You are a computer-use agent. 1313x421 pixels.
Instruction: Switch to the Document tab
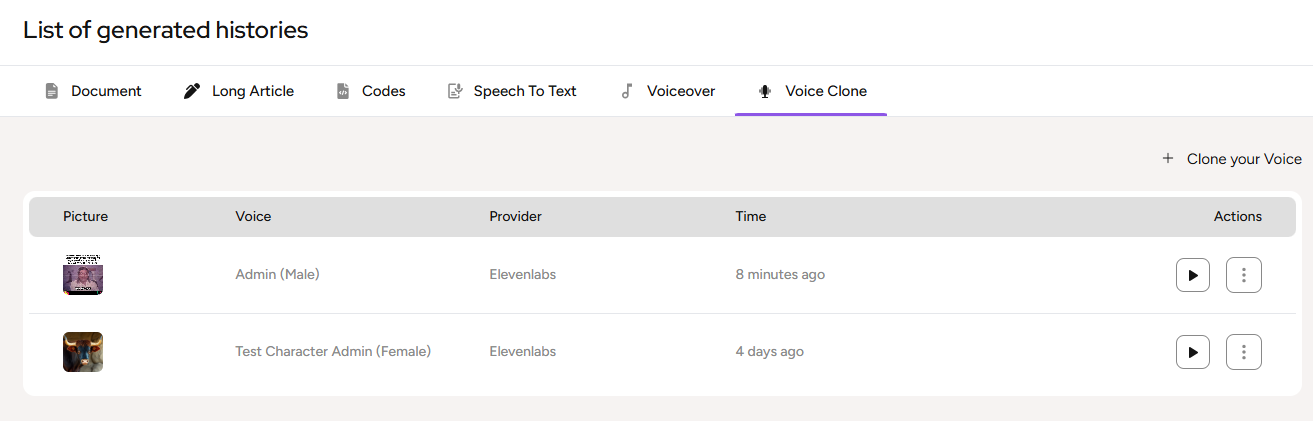(x=106, y=91)
